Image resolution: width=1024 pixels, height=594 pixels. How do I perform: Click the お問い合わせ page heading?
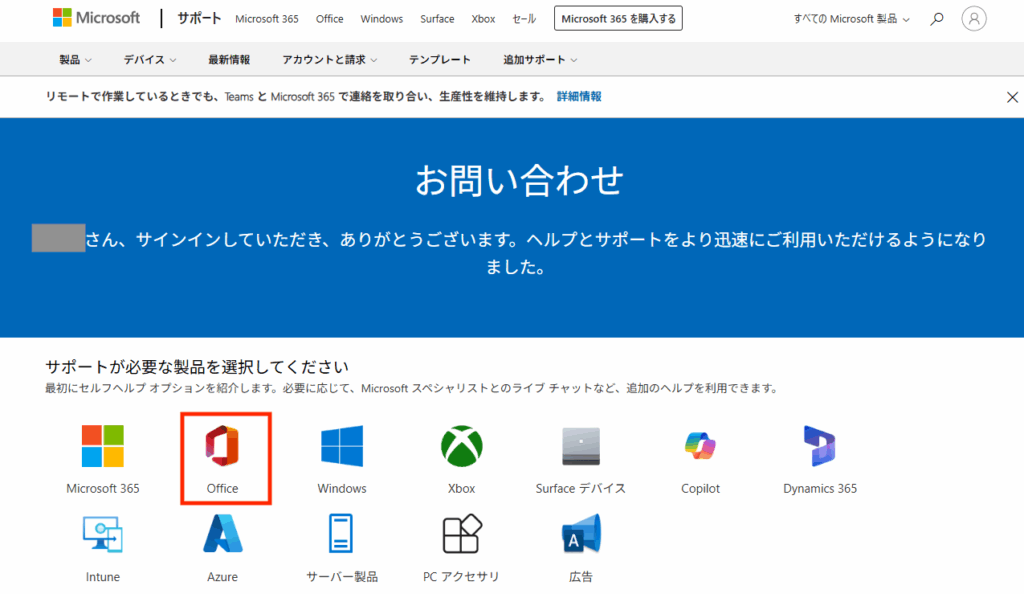pyautogui.click(x=519, y=180)
